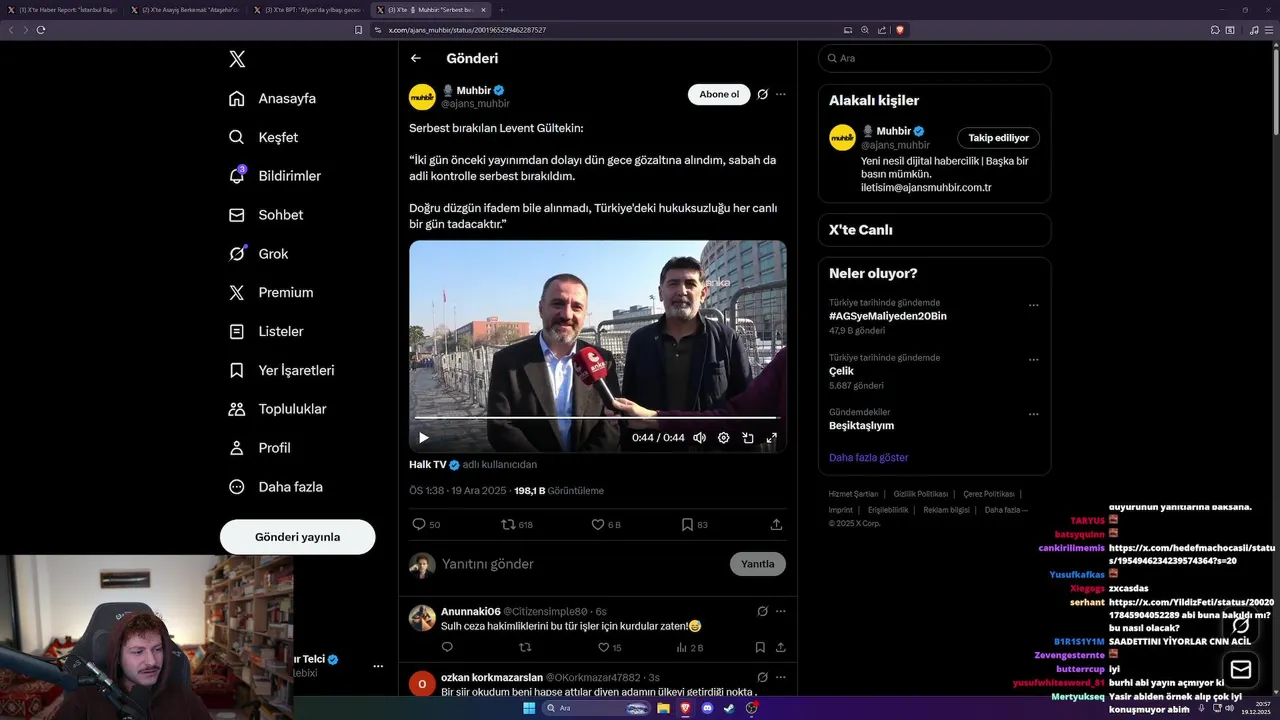Enter fullscreen video mode

[771, 438]
